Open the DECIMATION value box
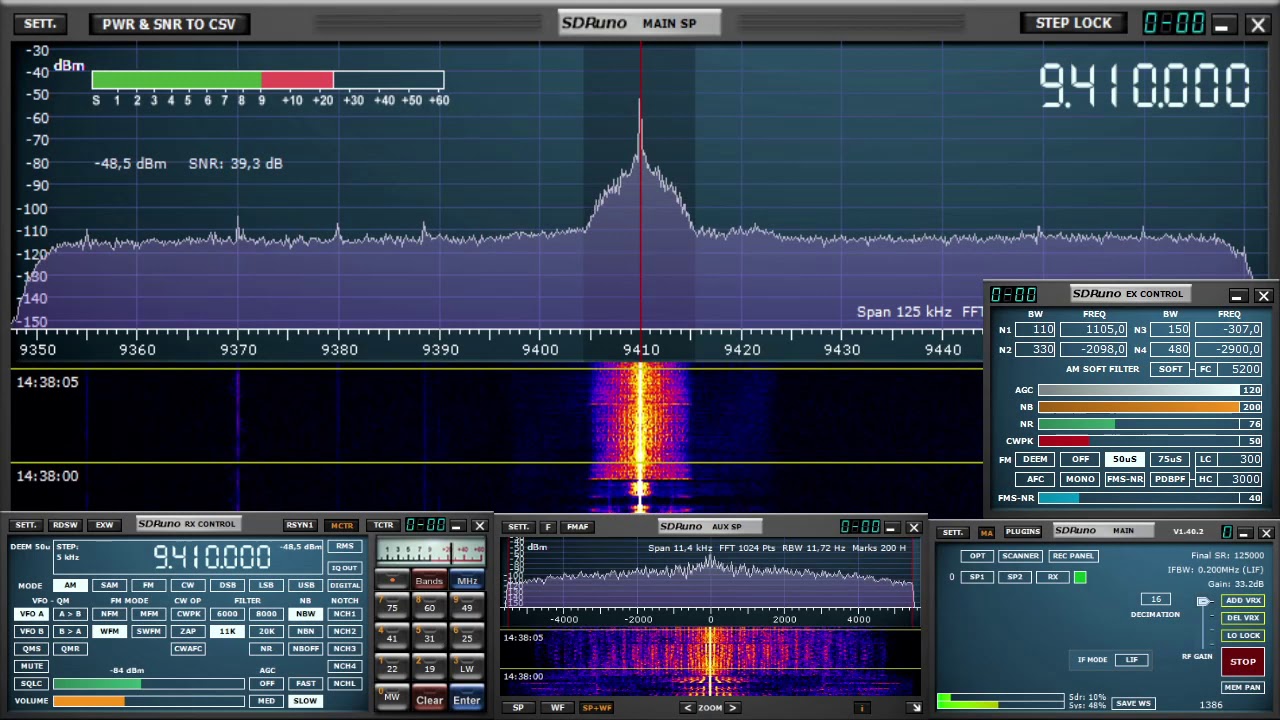The width and height of the screenshot is (1280, 720). point(1156,599)
